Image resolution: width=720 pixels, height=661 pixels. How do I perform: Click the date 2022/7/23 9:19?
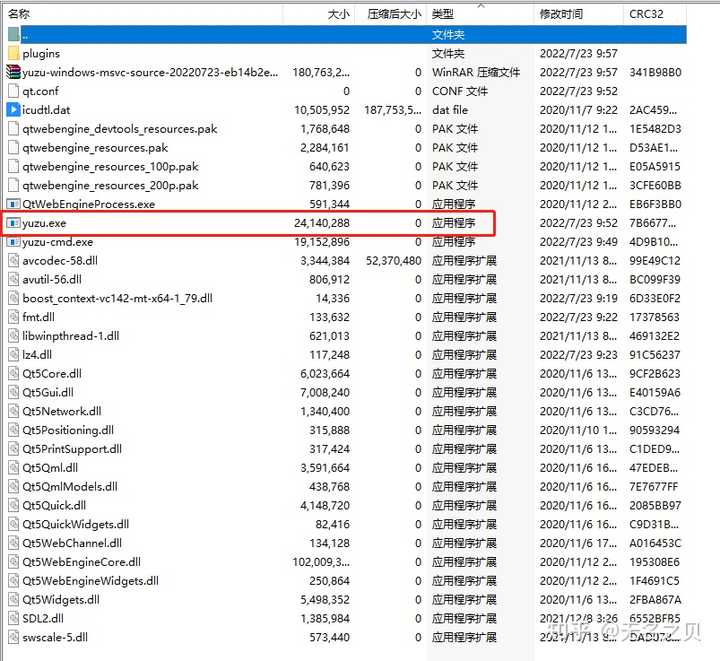[x=579, y=298]
